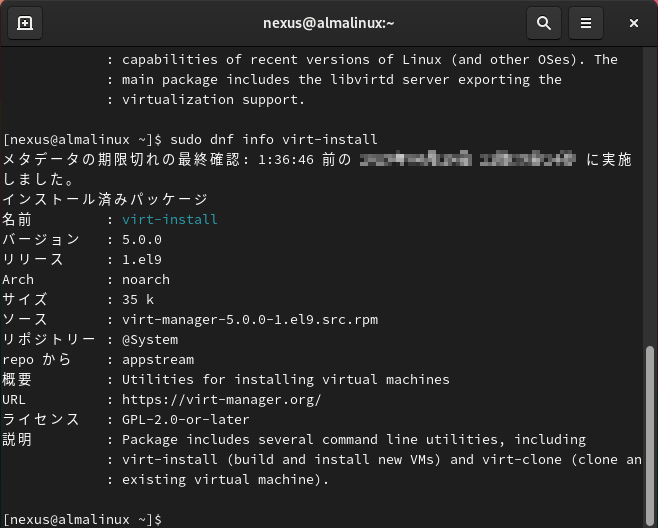Viewport: 658px width, 528px height.
Task: Open the hamburger menu
Action: (587, 22)
